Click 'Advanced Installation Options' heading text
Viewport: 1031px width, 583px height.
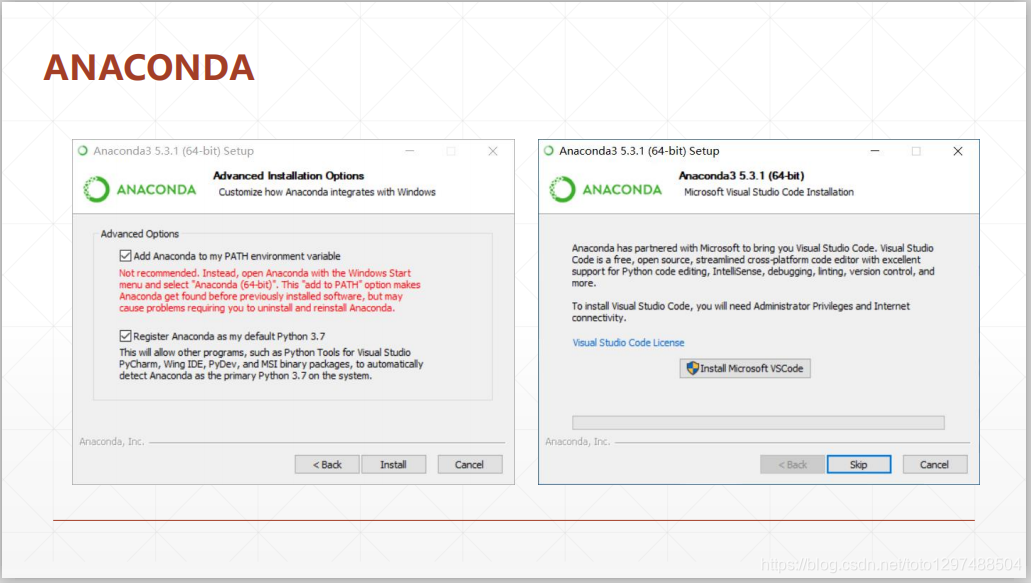[289, 175]
